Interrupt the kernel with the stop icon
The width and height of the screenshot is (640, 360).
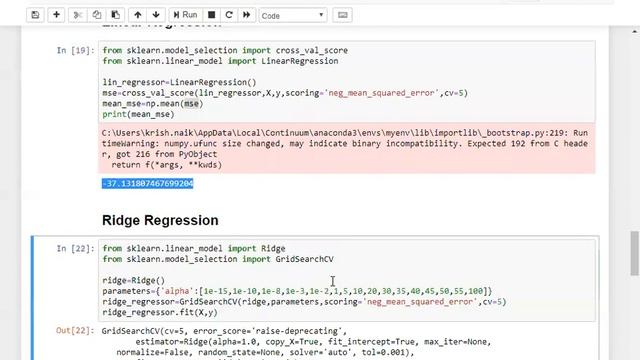(211, 15)
